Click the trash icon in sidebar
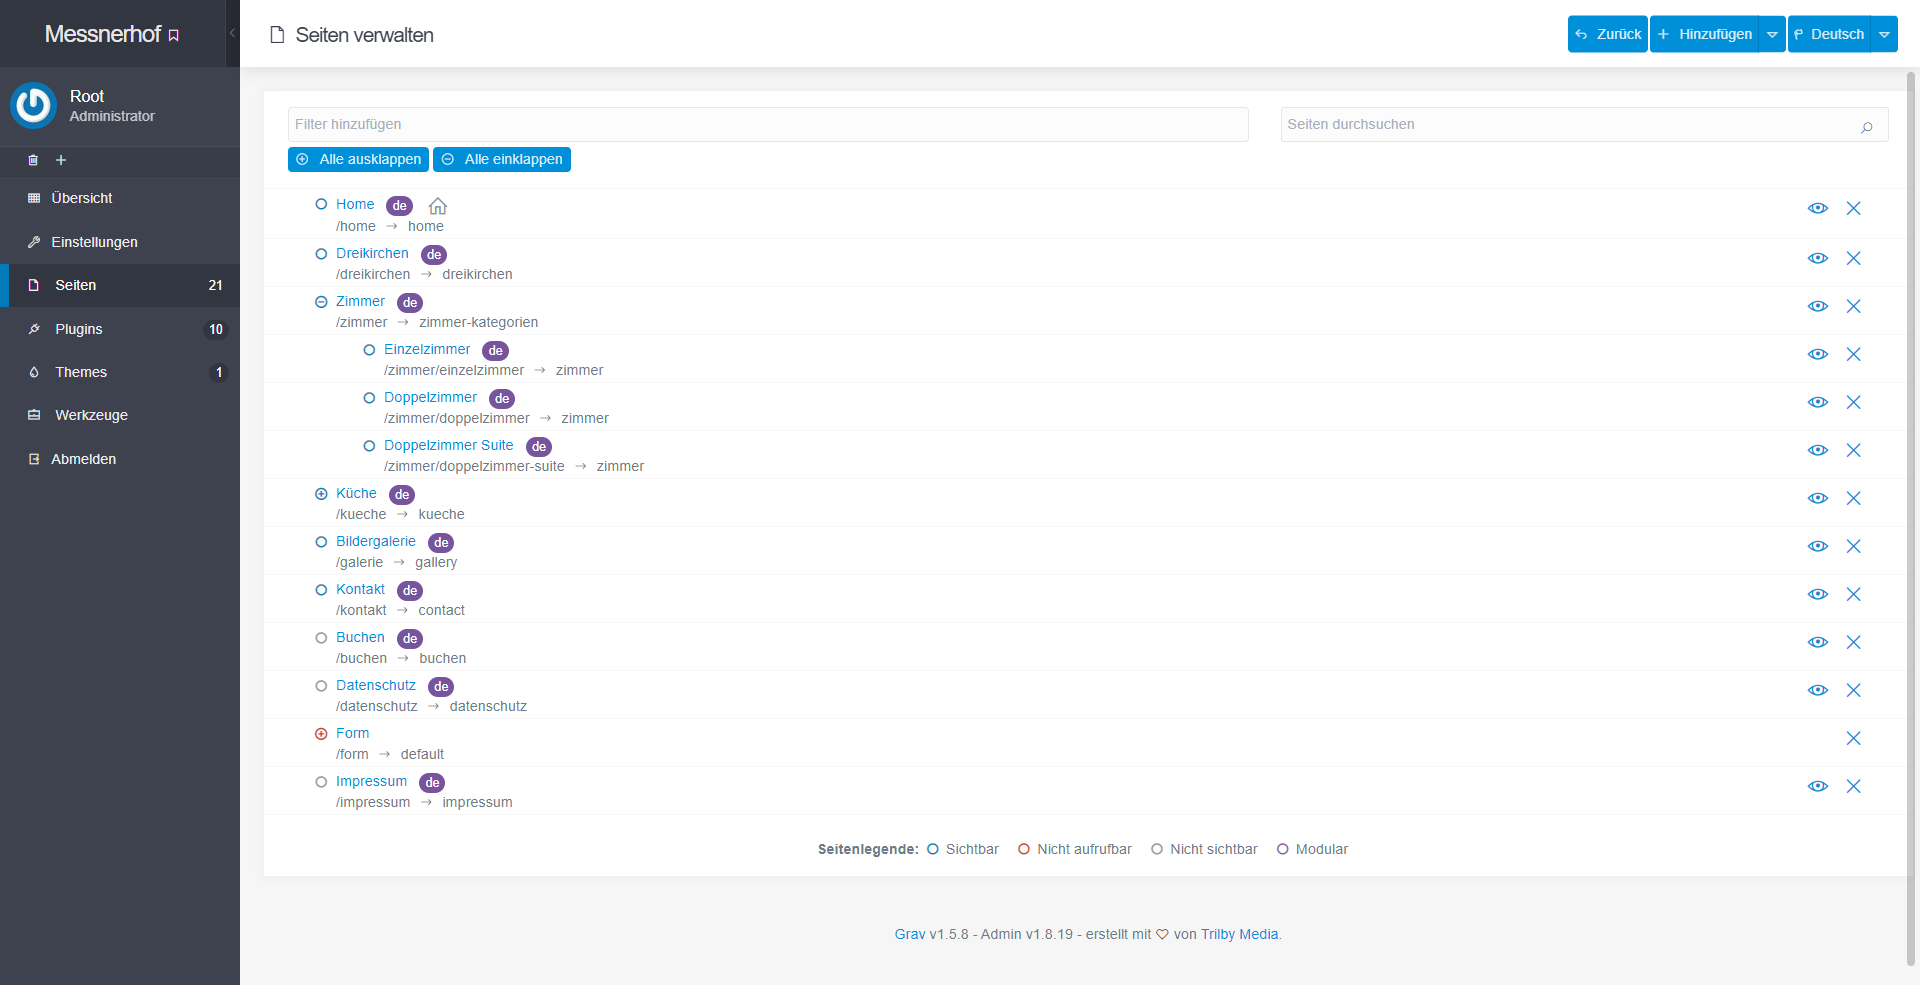Screen dimensions: 1920x985 (33, 160)
